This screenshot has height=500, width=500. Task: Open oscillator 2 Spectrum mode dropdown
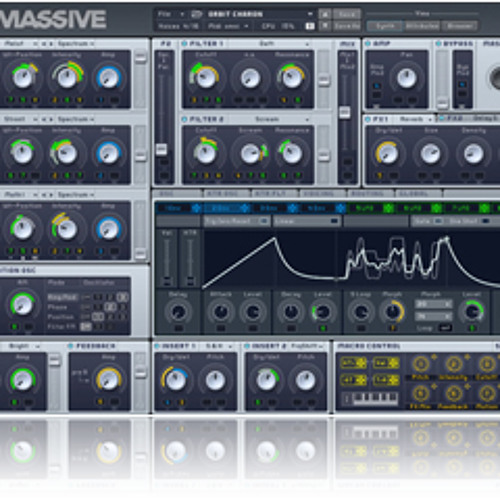coord(76,119)
